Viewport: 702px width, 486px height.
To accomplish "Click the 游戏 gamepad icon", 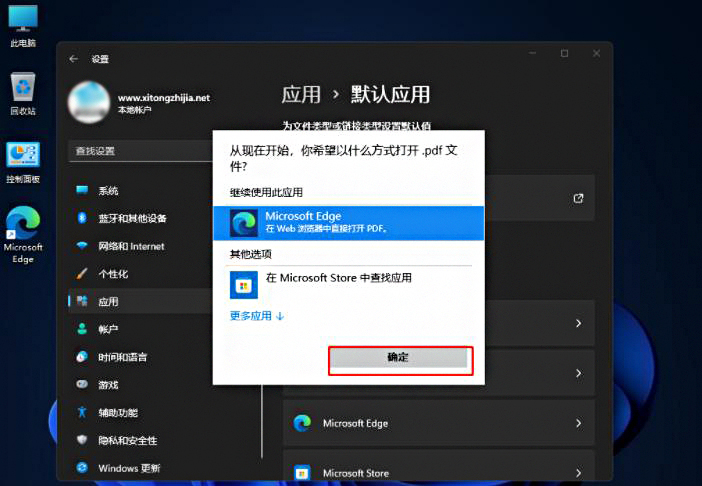I will tap(82, 384).
